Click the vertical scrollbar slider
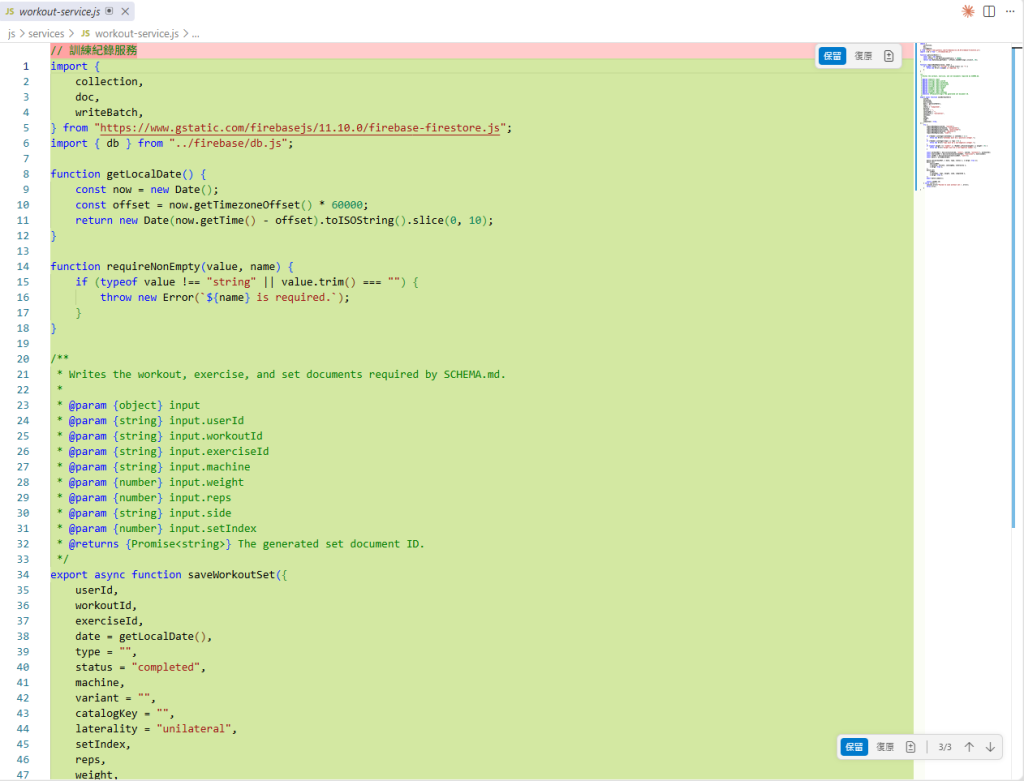The image size is (1024, 781). pyautogui.click(x=1013, y=287)
